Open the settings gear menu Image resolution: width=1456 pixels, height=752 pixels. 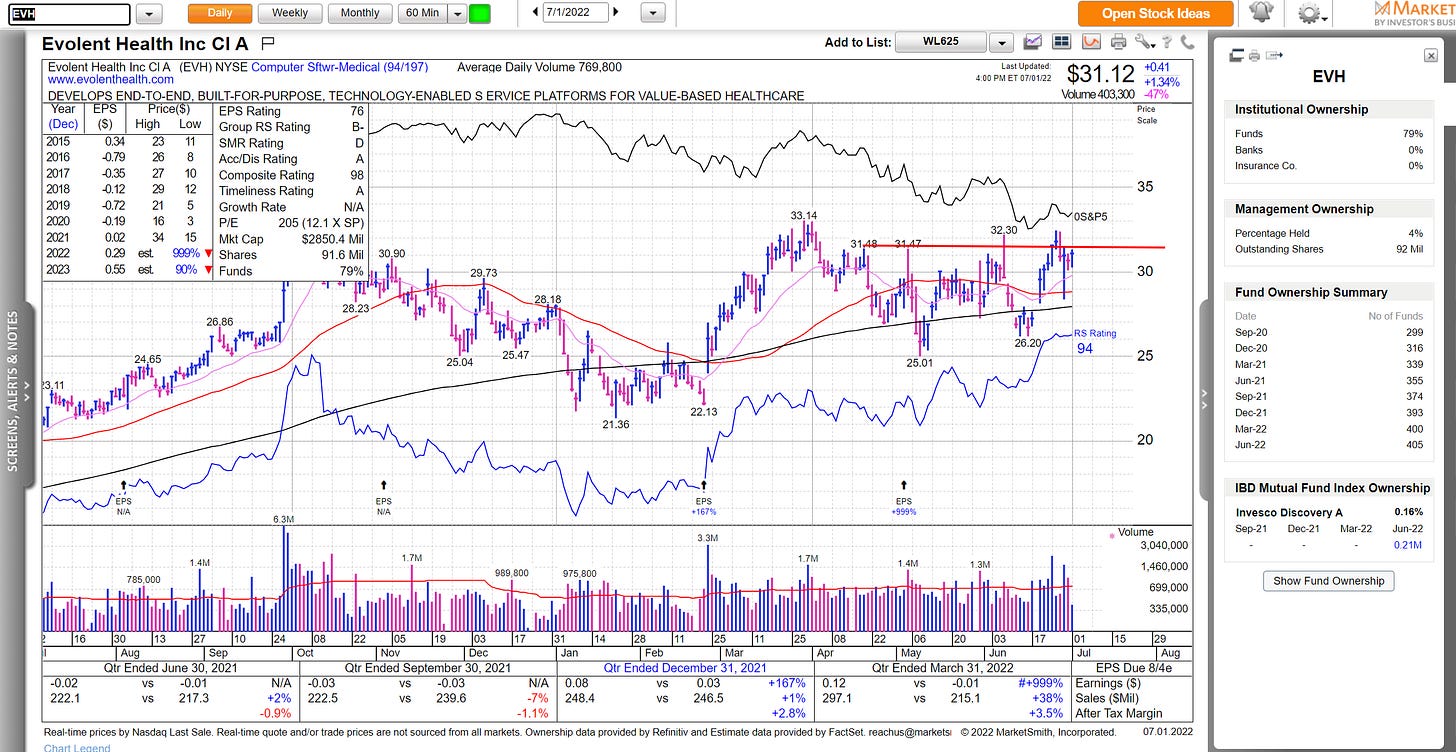coord(1310,13)
